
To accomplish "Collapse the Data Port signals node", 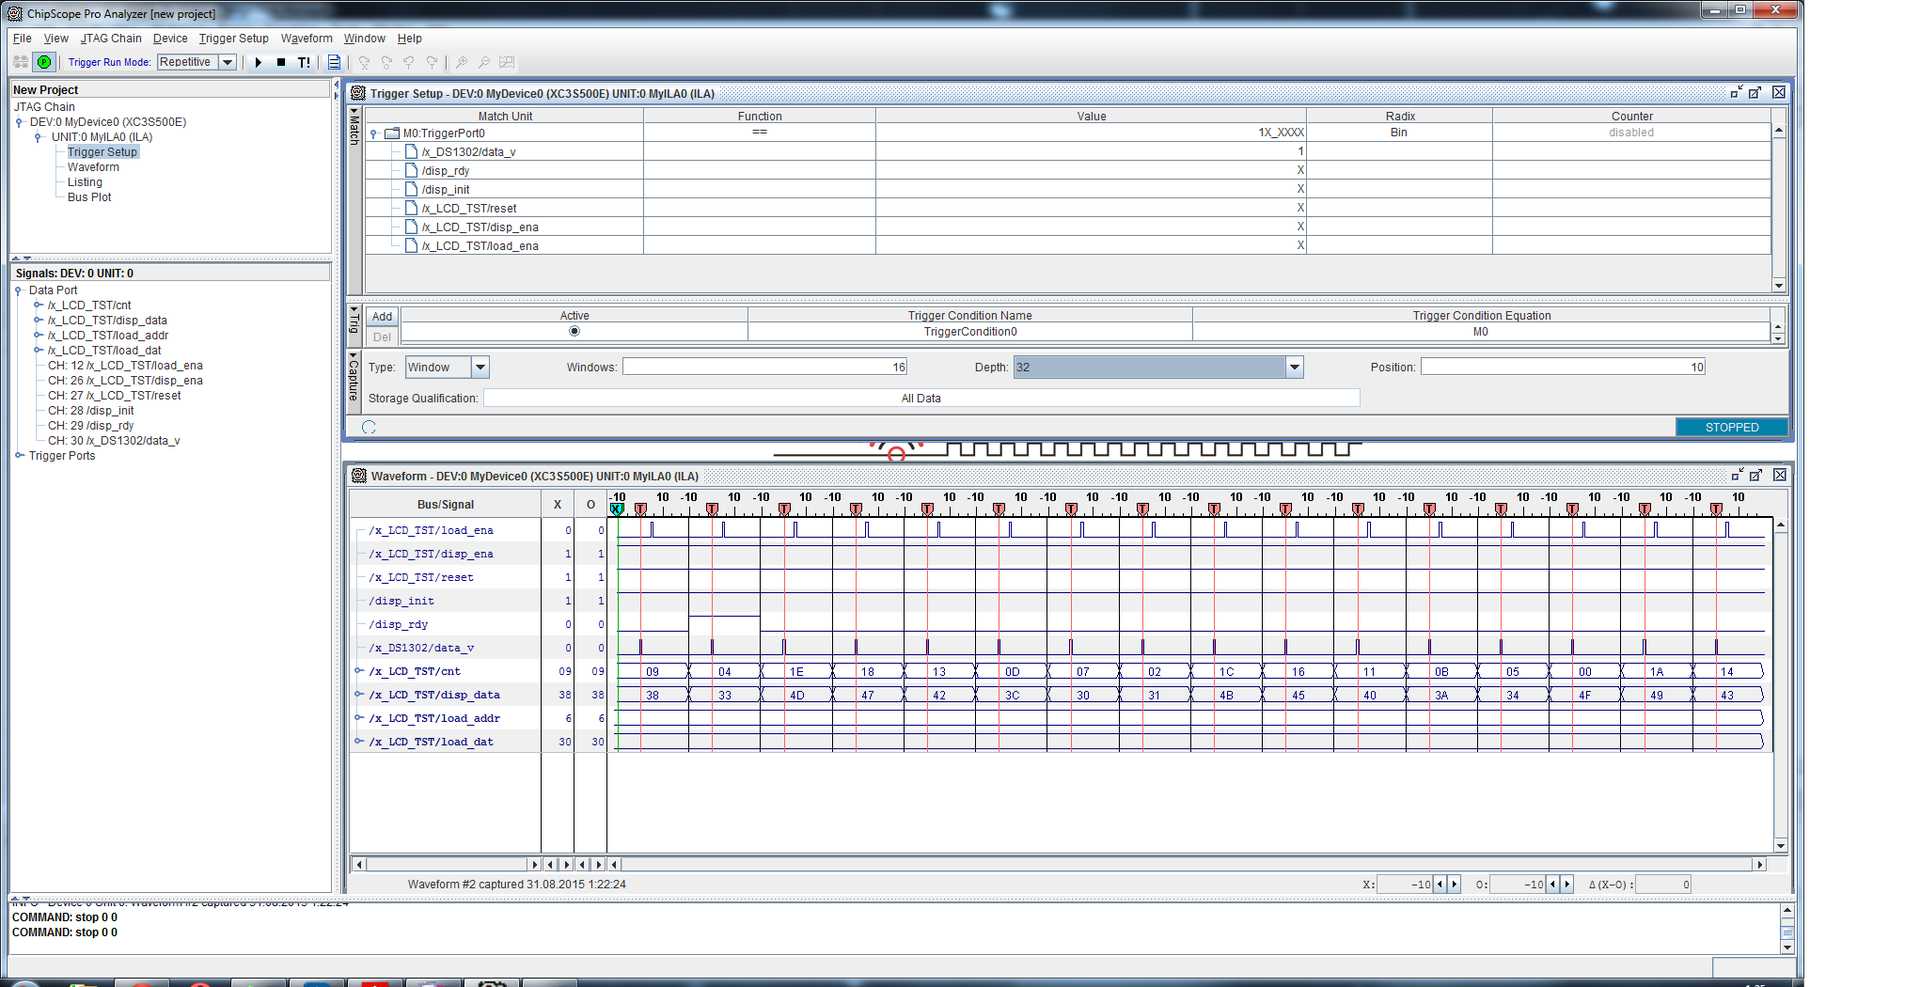I will (x=18, y=290).
